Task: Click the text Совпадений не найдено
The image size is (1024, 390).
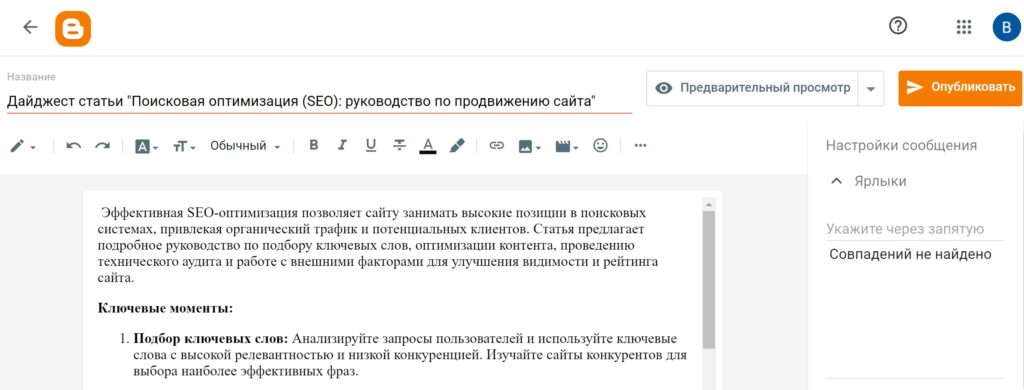Action: pyautogui.click(x=910, y=254)
